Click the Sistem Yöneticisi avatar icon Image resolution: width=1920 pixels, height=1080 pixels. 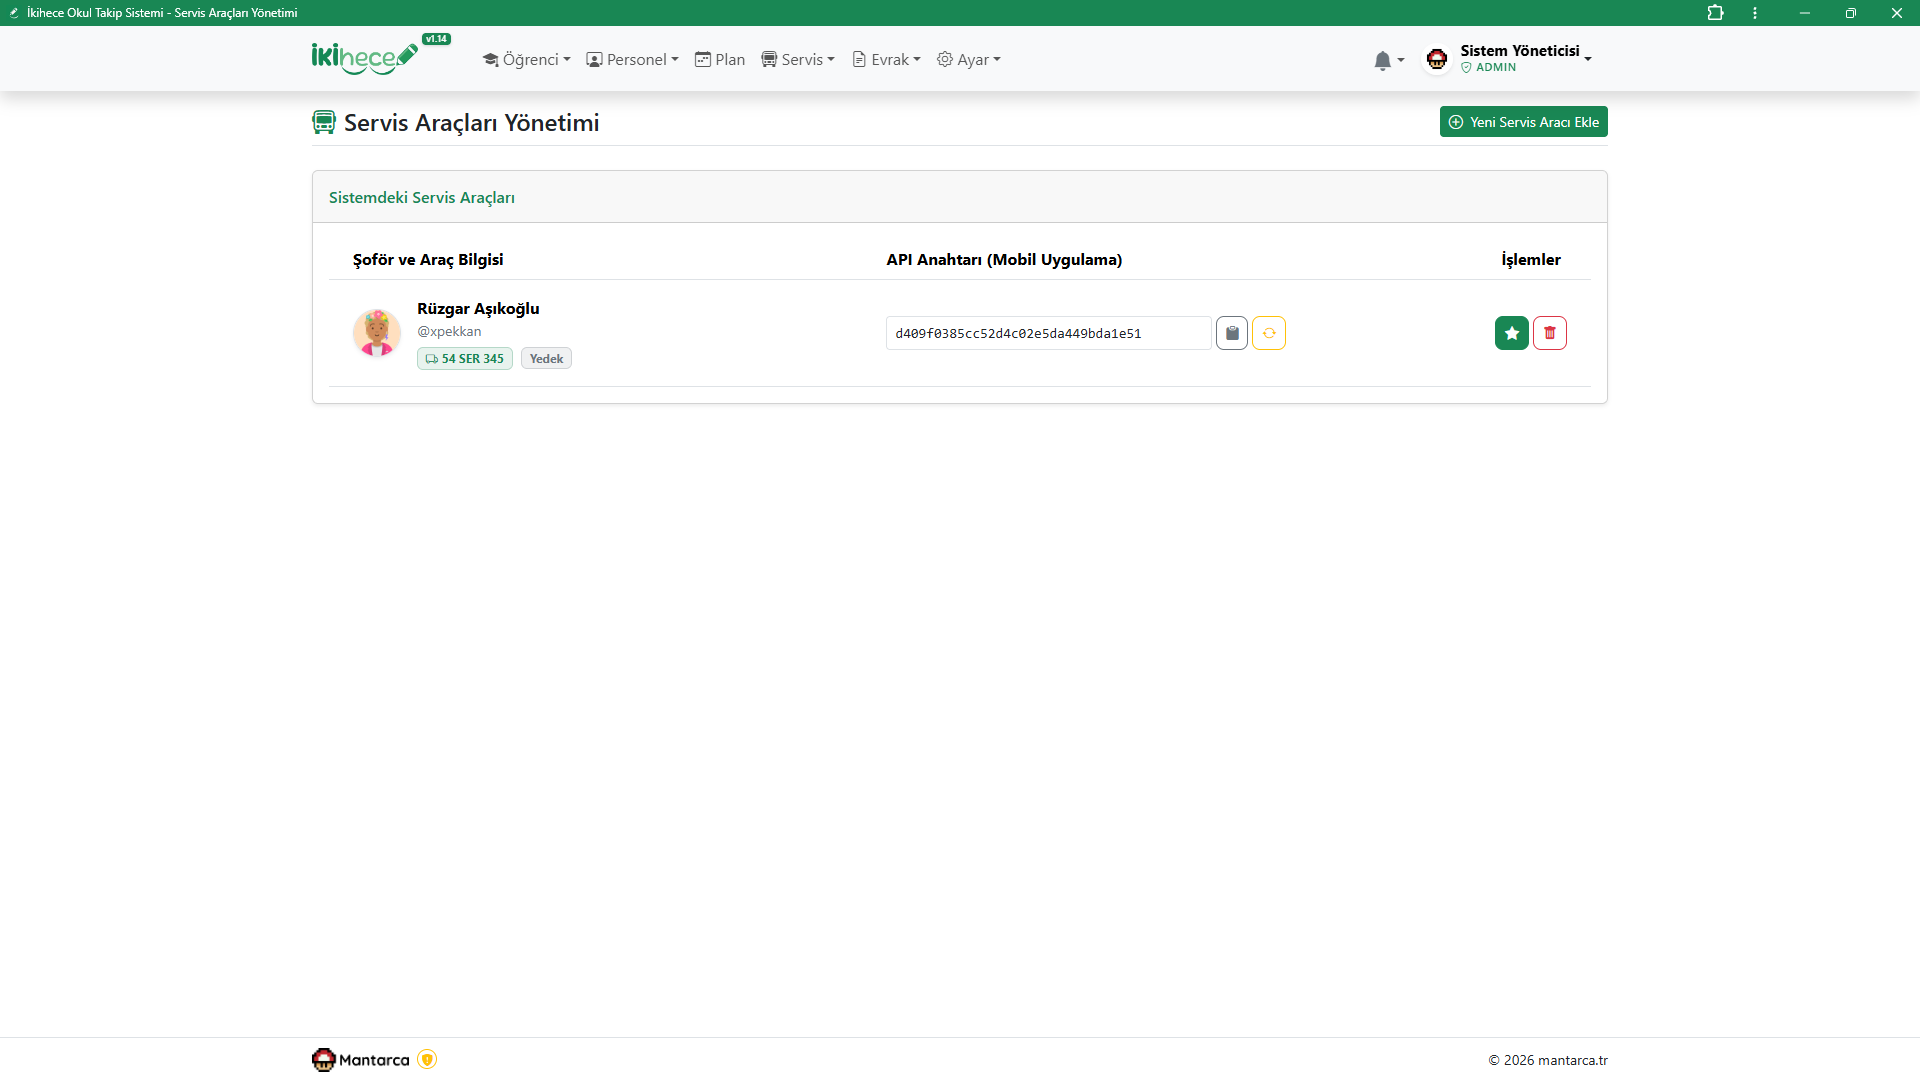pos(1437,60)
